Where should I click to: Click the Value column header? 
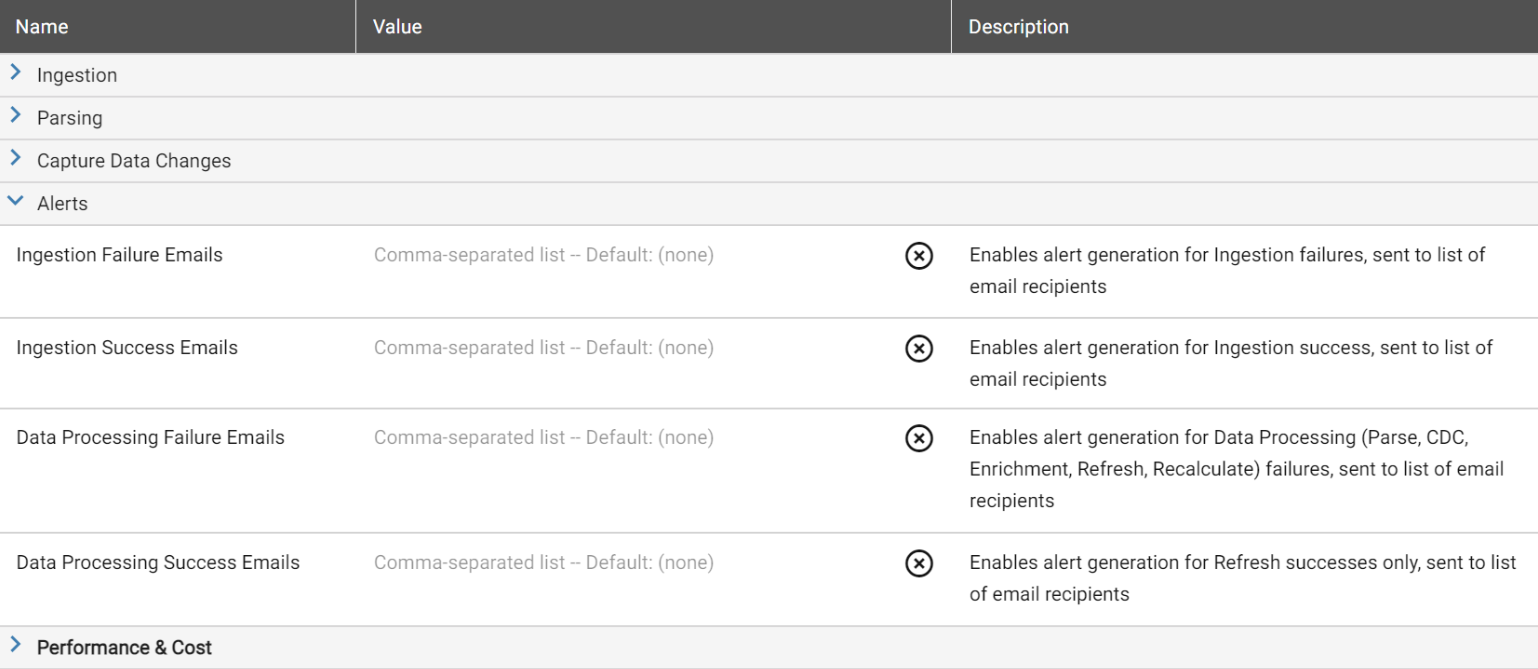pos(397,27)
